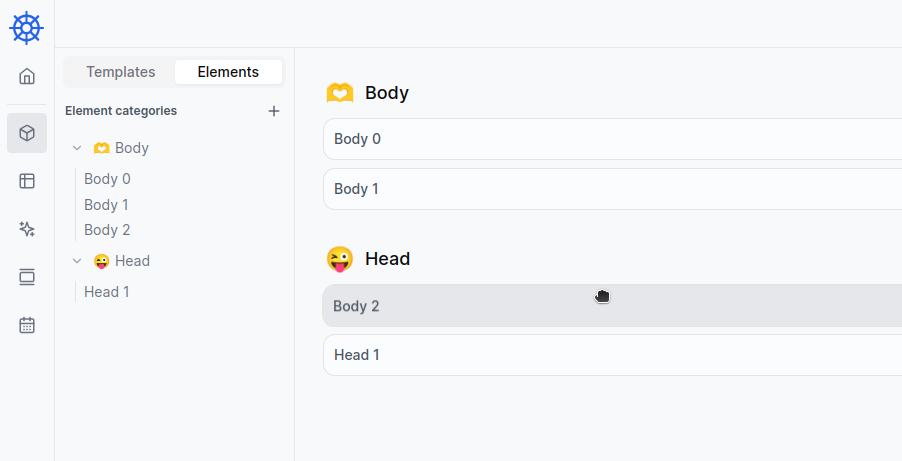Screen dimensions: 902x461
Task: Open the table layout icon in sidebar
Action: tap(27, 181)
